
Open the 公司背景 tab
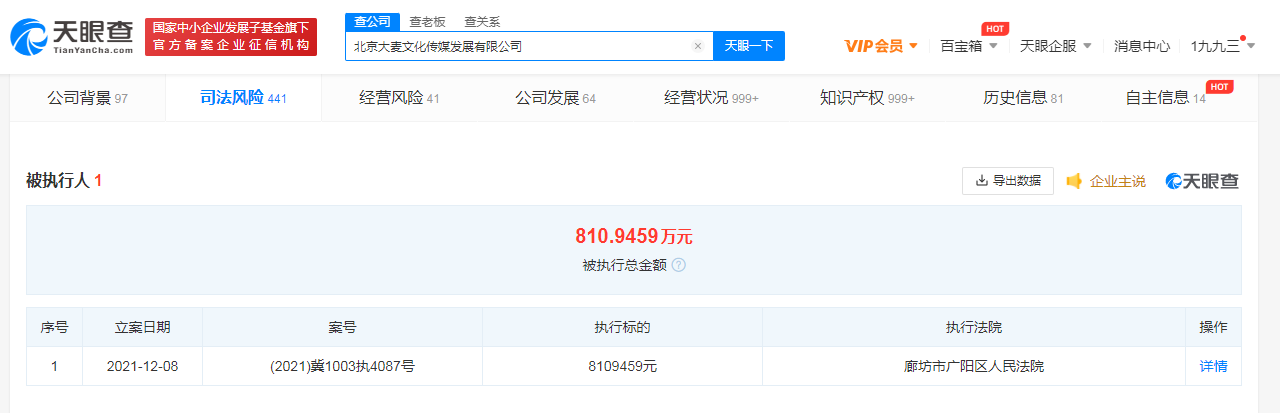[x=87, y=98]
